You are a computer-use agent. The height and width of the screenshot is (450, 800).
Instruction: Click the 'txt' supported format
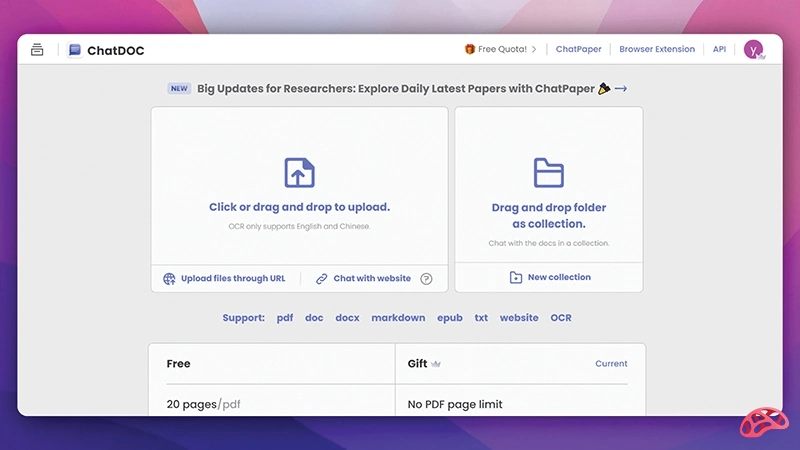tap(481, 317)
